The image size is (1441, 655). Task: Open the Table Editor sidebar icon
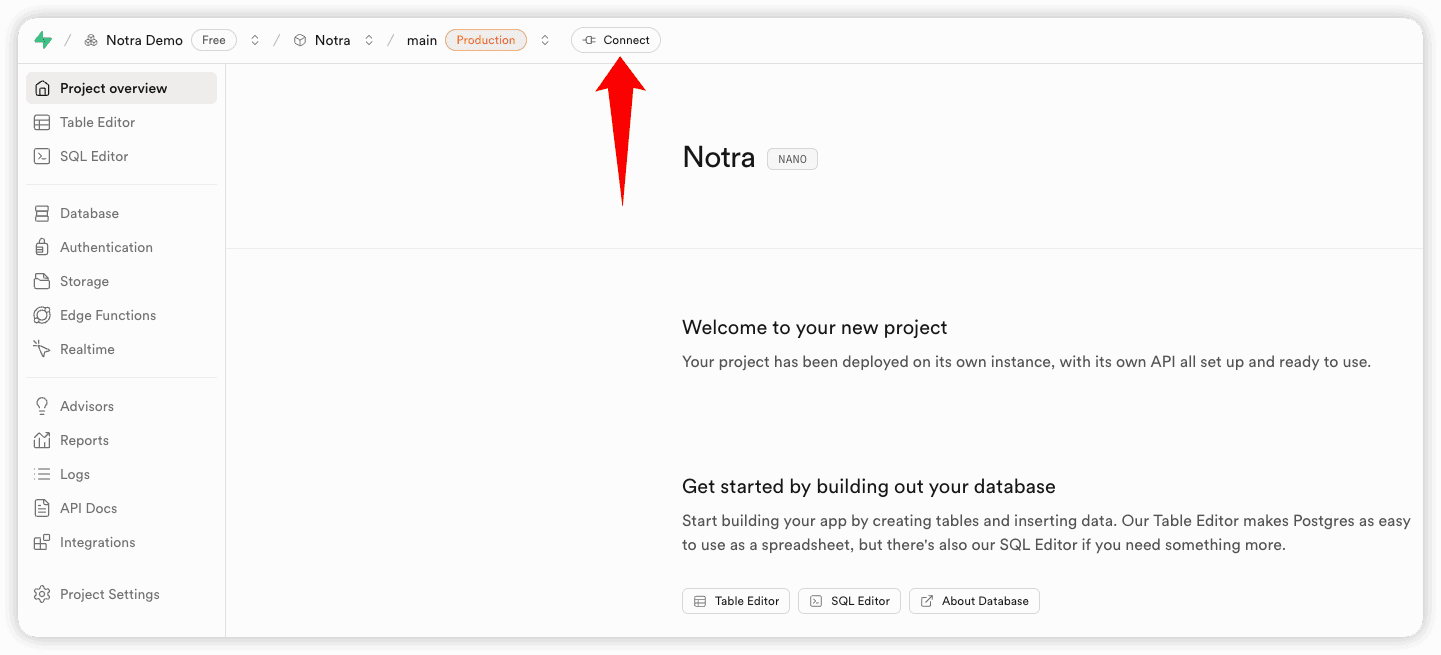[x=42, y=123]
